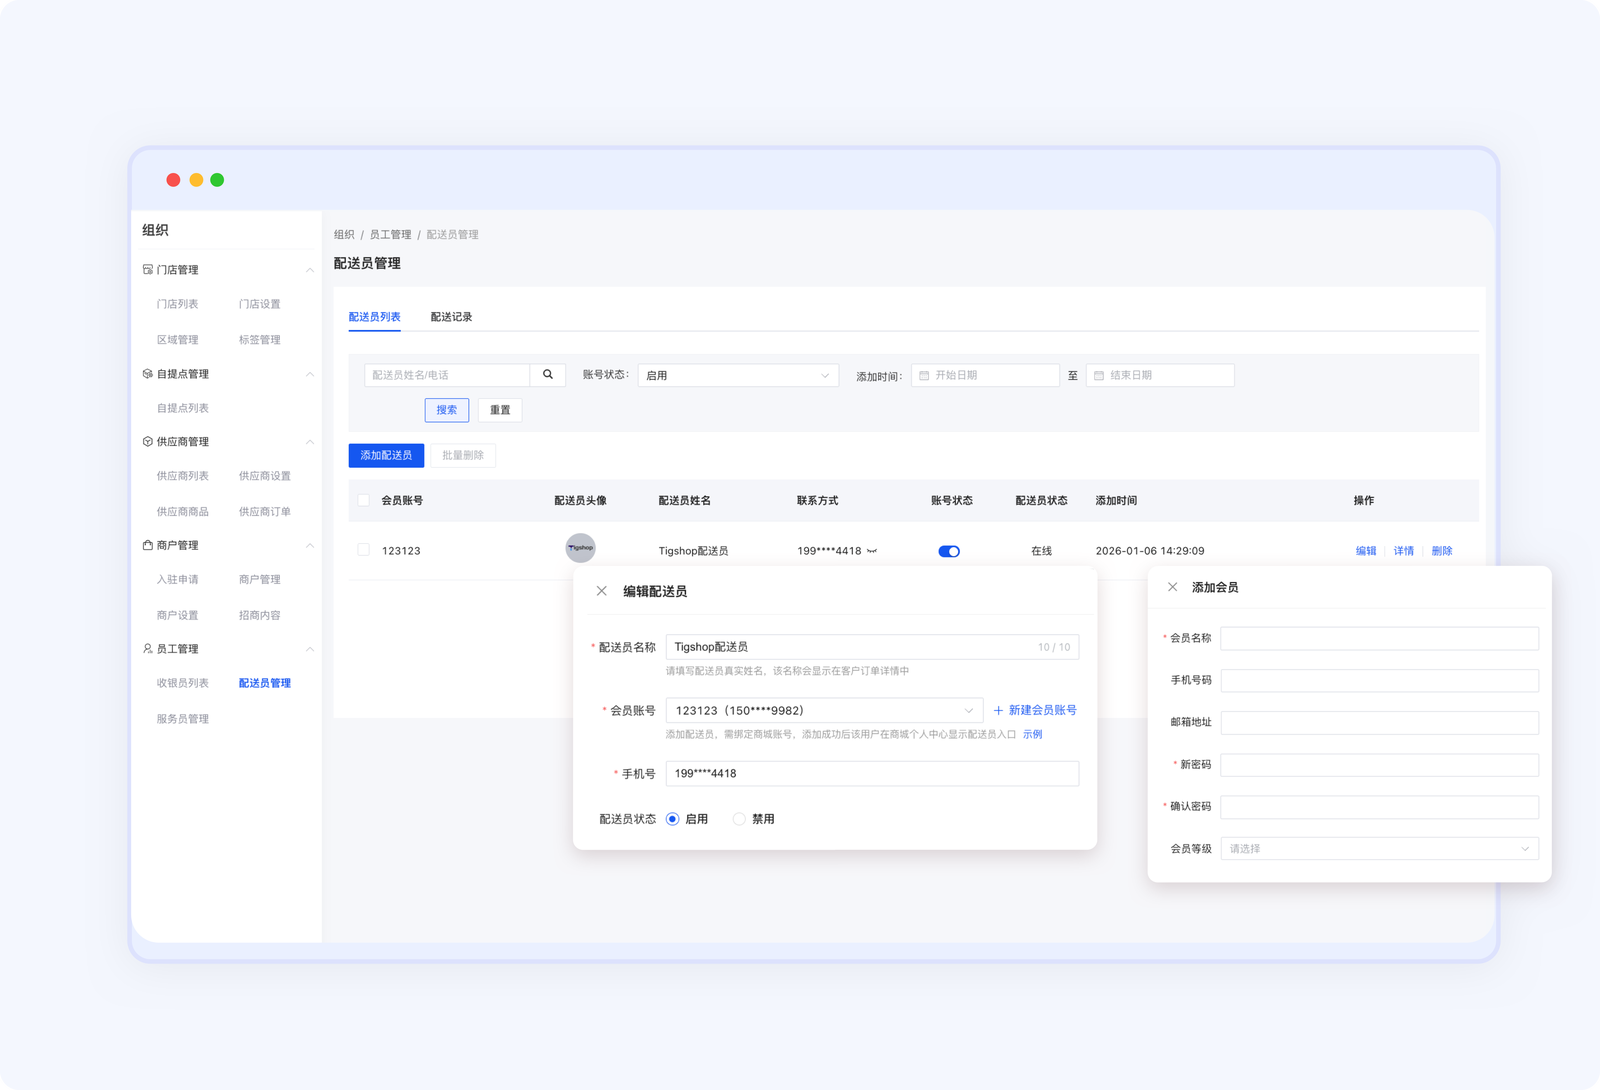Click the 开始日期 date field
The height and width of the screenshot is (1090, 1600).
click(985, 376)
